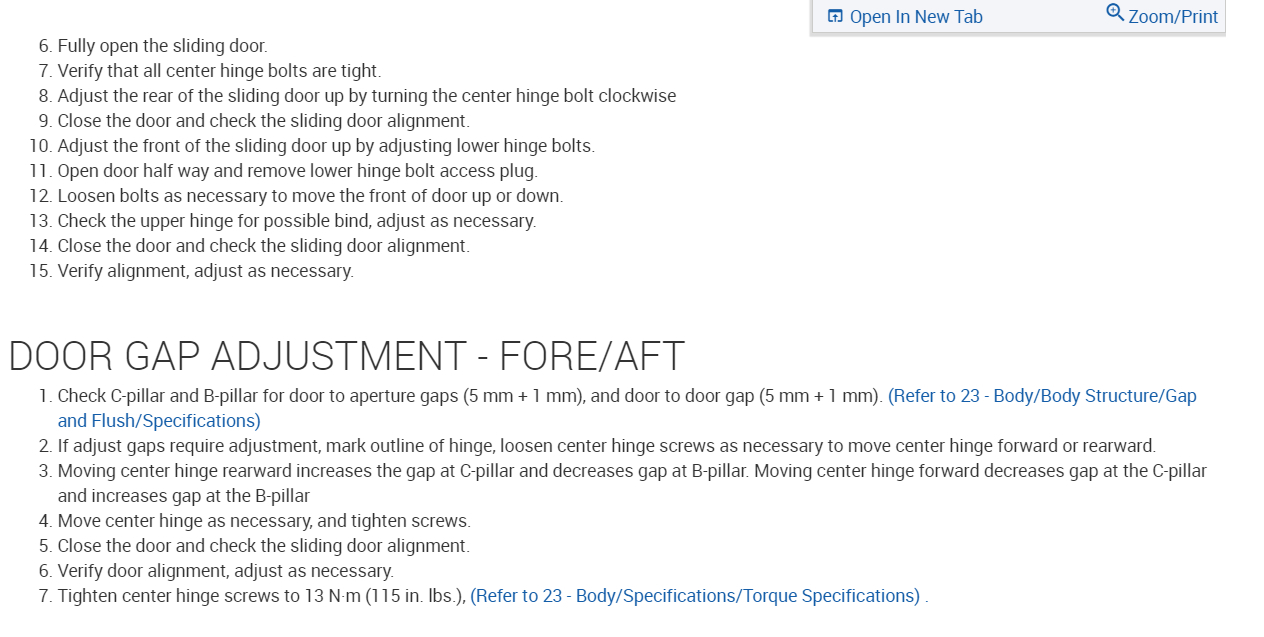Click the Open In New Tab icon
The image size is (1264, 637).
click(835, 16)
